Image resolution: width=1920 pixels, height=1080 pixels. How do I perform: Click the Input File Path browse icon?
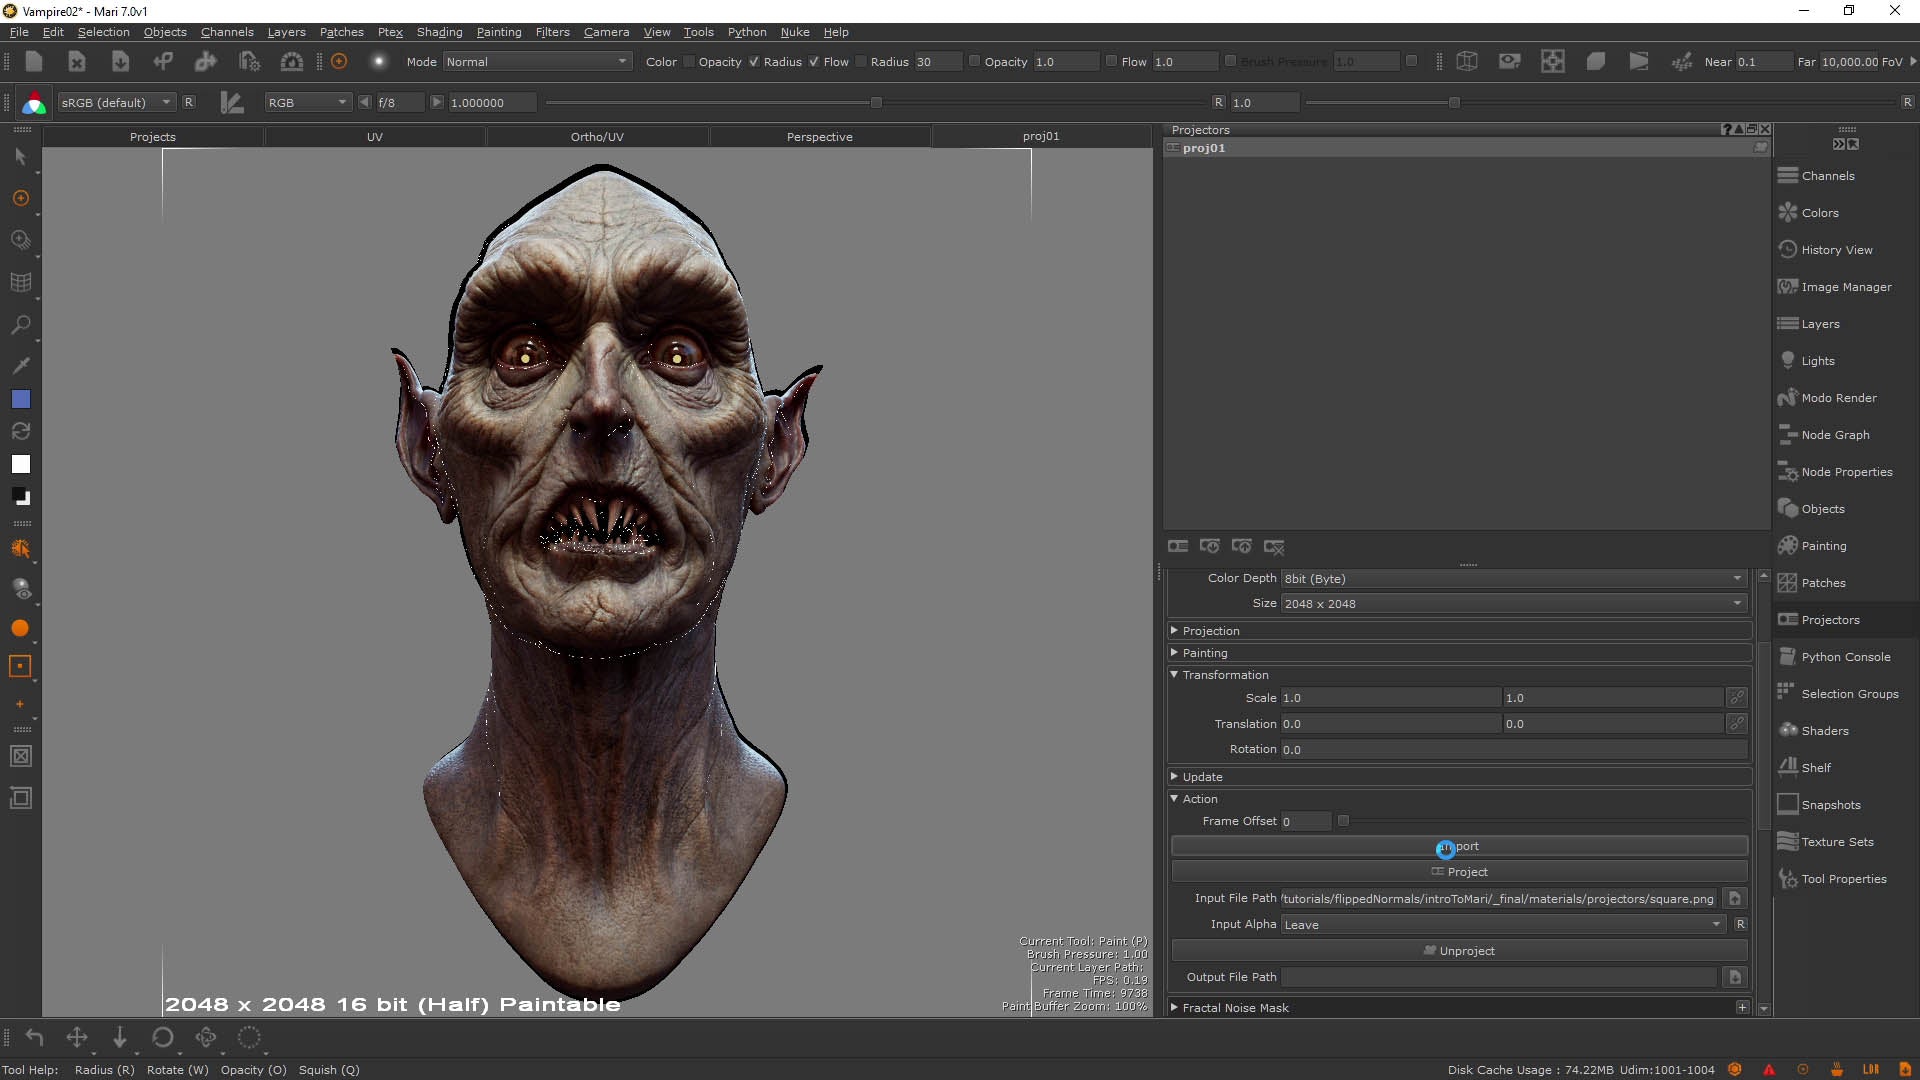tap(1735, 898)
